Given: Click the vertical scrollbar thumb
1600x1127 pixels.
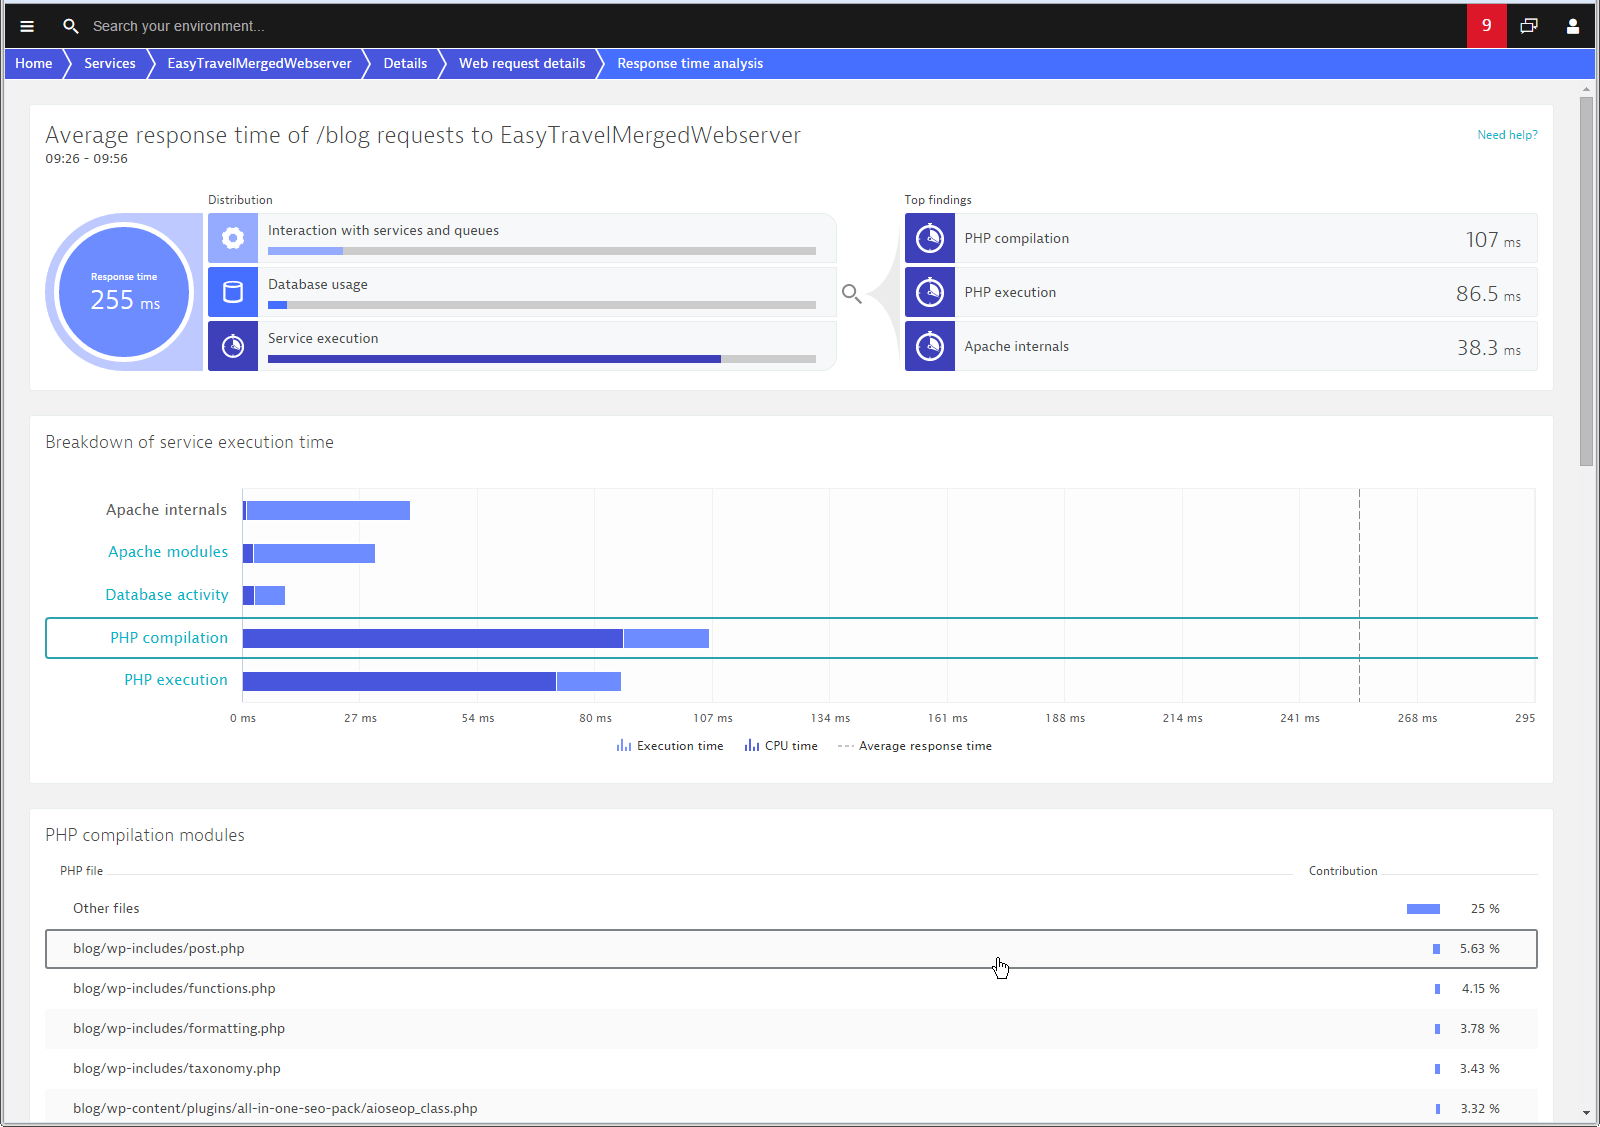Looking at the screenshot, I should [x=1587, y=281].
